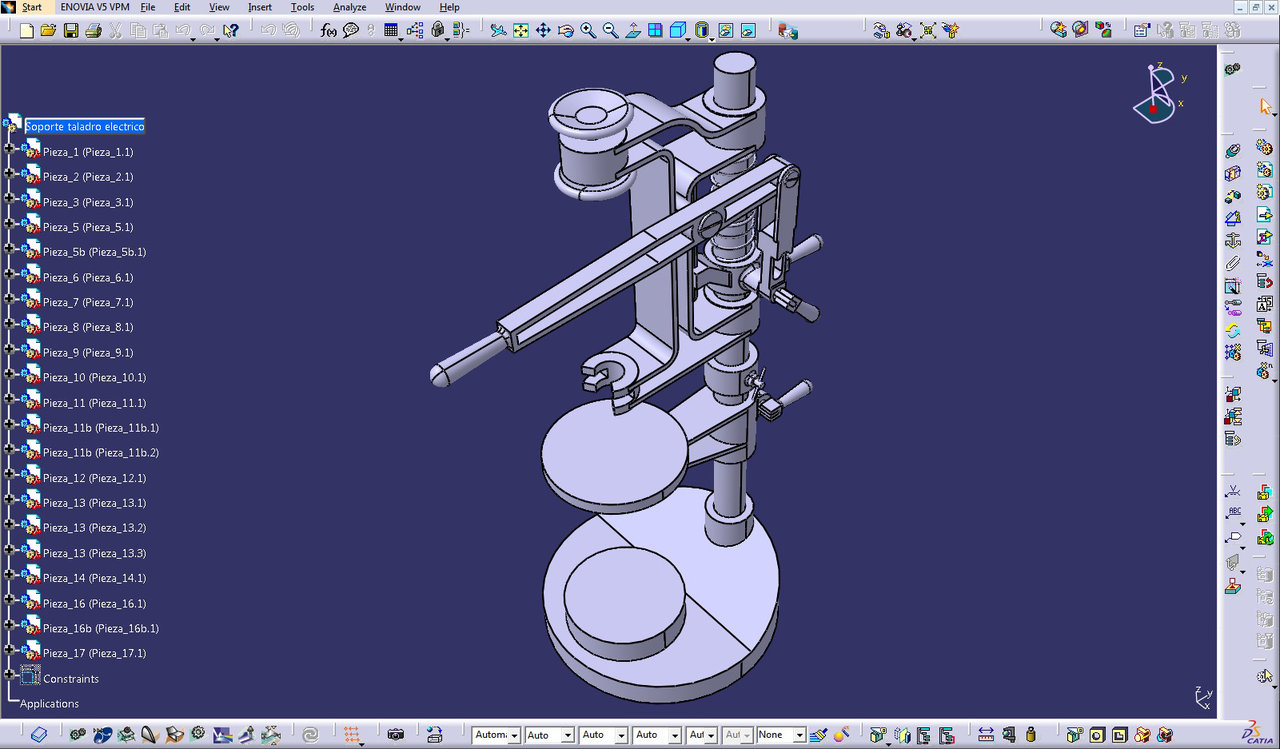1280x749 pixels.
Task: Activate the Fly Mode airplane icon
Action: click(497, 31)
